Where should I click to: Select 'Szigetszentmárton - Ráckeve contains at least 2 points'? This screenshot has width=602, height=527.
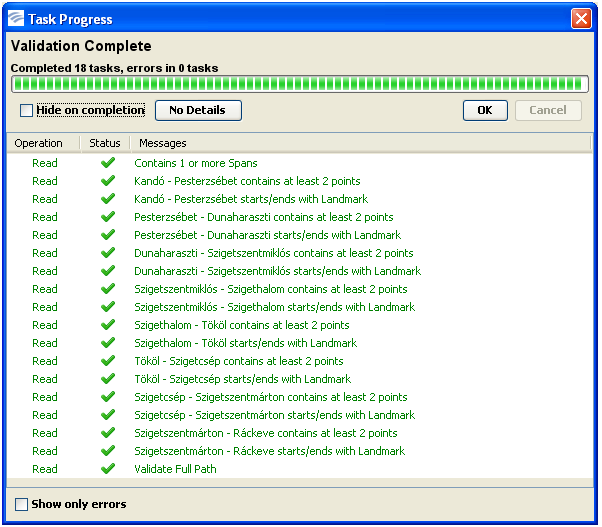pos(266,433)
